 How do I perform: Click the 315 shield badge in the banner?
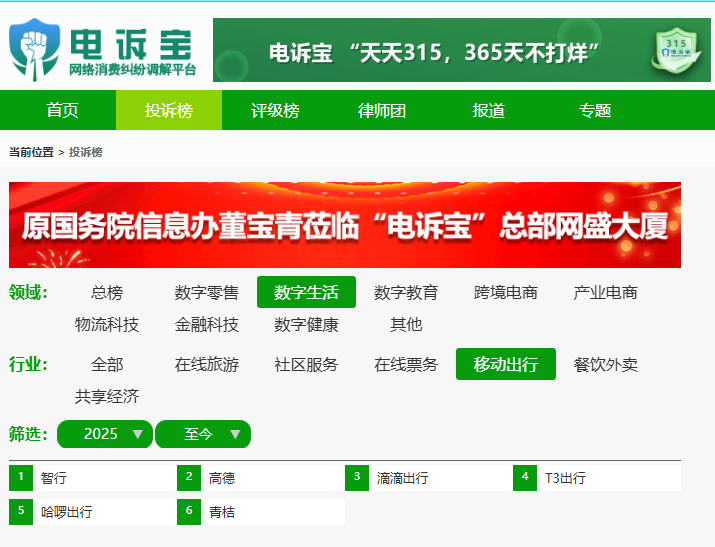click(676, 51)
